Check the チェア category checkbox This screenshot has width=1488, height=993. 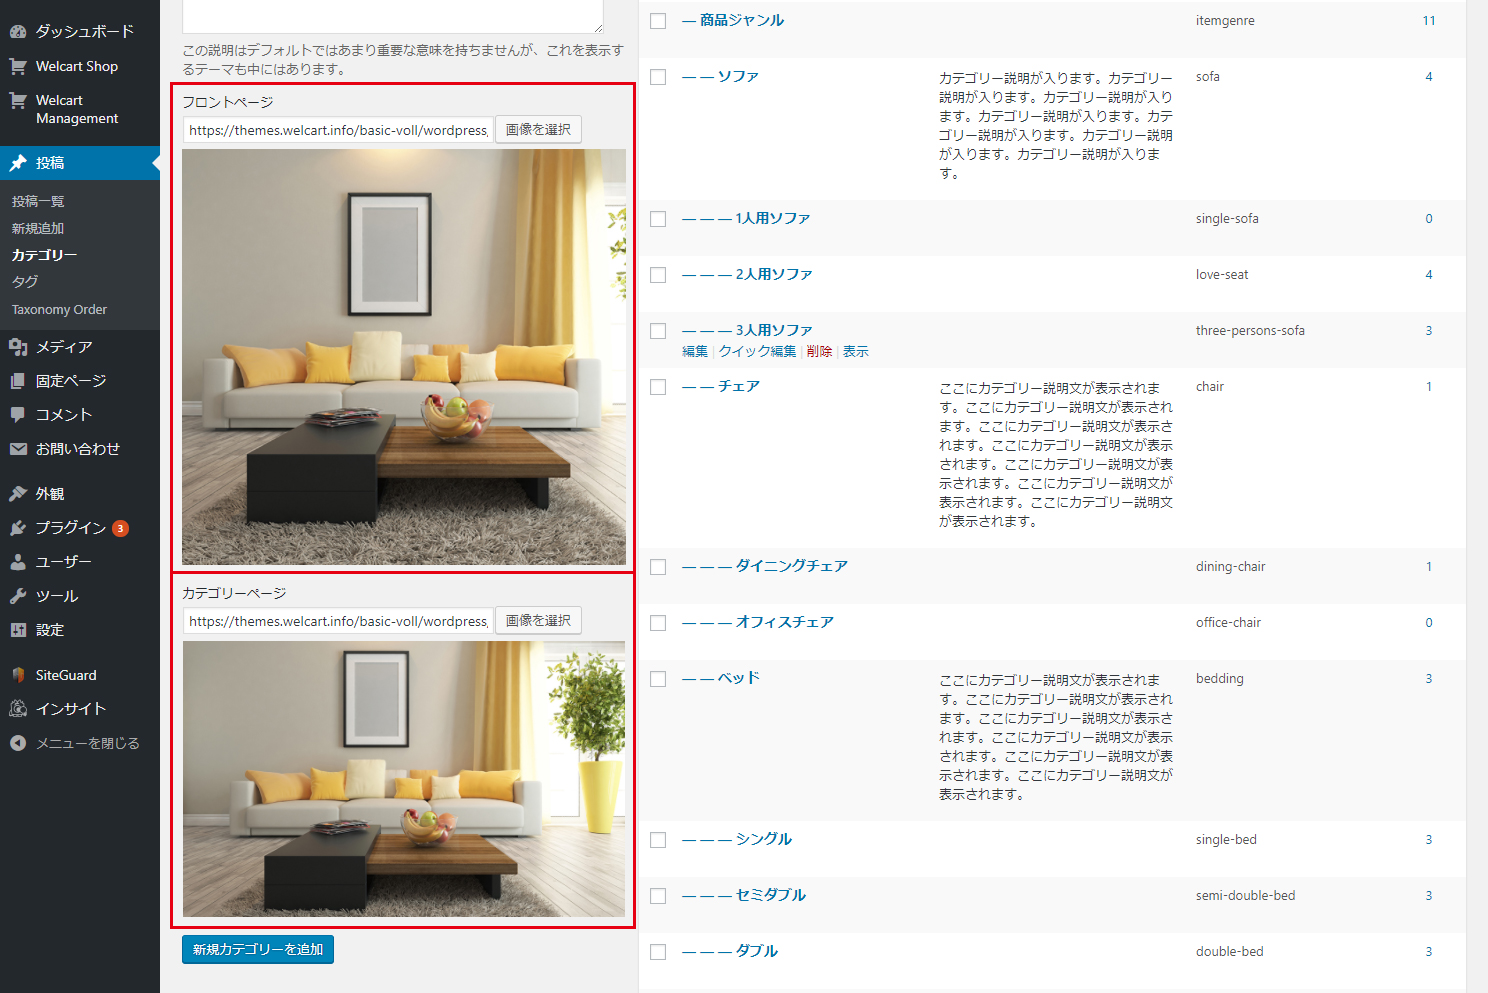click(658, 387)
